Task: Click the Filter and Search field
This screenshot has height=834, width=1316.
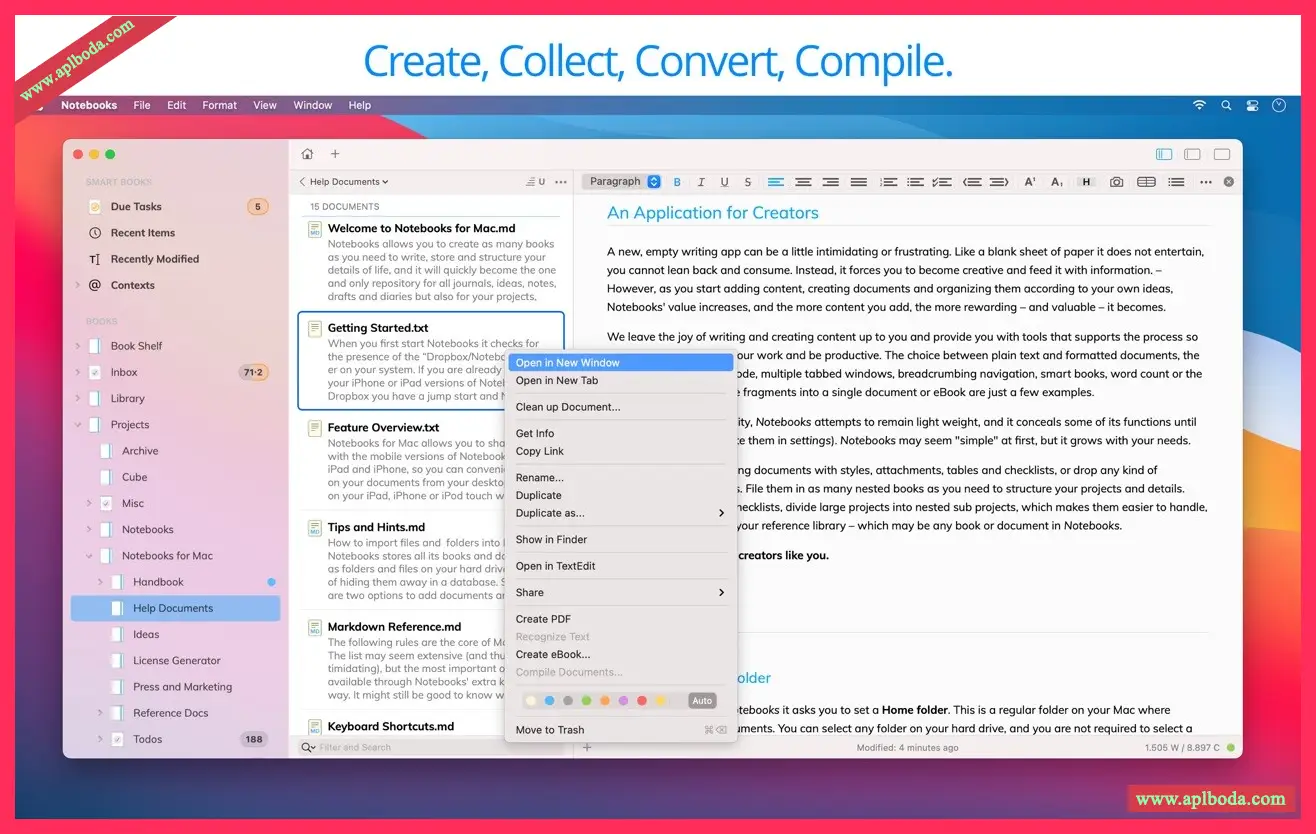Action: [x=400, y=747]
